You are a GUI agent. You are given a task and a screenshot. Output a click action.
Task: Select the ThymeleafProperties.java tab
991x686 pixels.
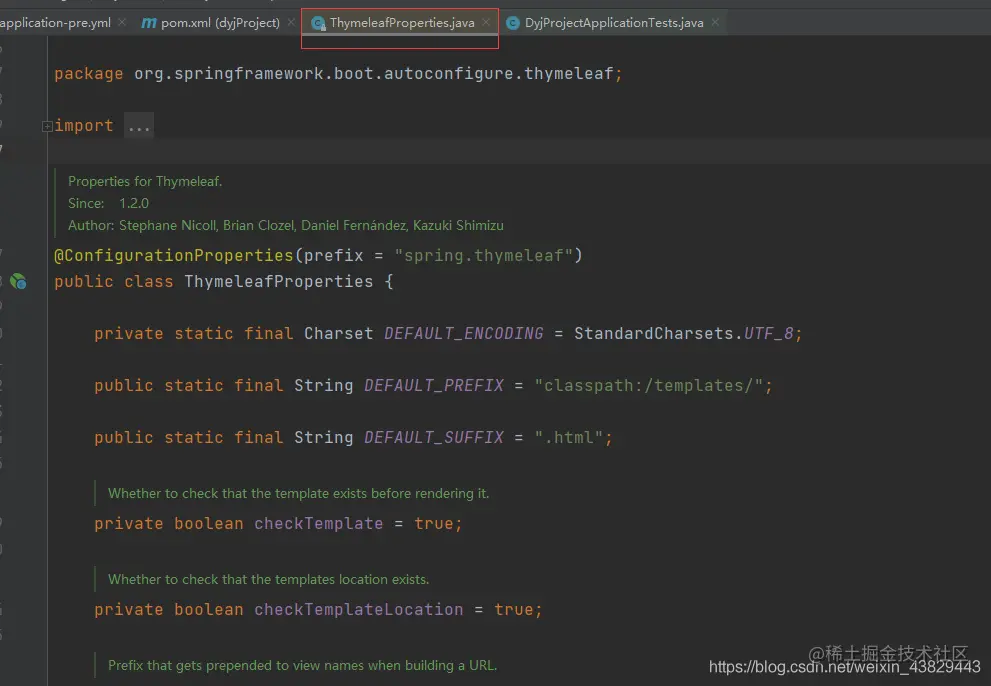tap(402, 23)
